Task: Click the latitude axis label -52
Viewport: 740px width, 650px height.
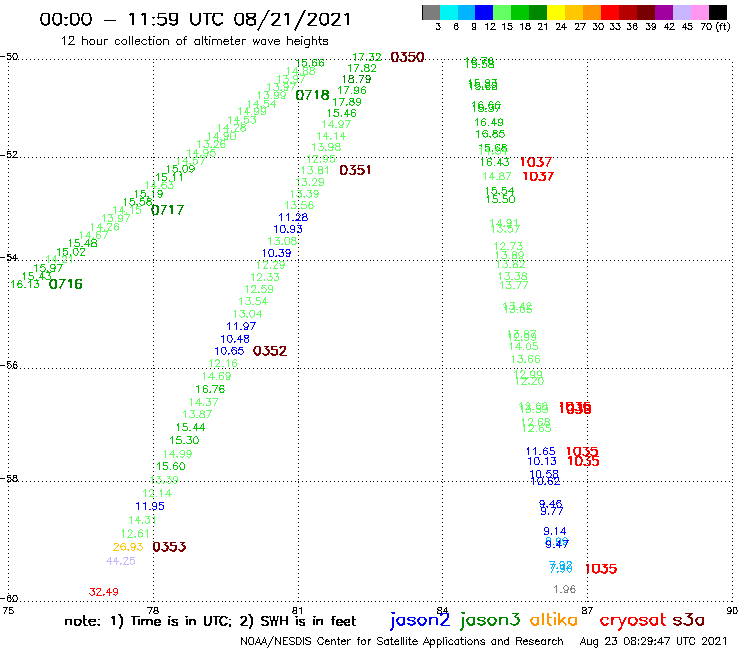Action: pos(9,154)
